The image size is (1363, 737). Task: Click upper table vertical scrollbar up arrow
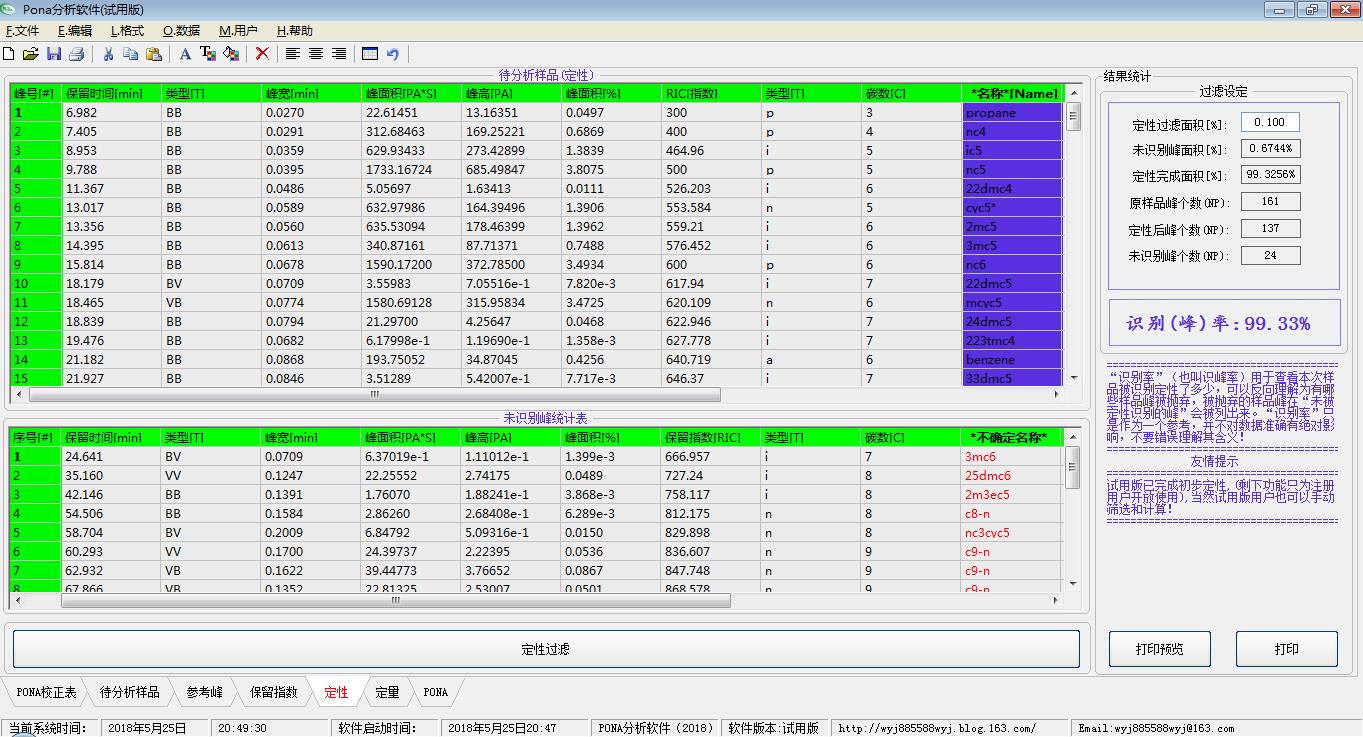pyautogui.click(x=1073, y=92)
